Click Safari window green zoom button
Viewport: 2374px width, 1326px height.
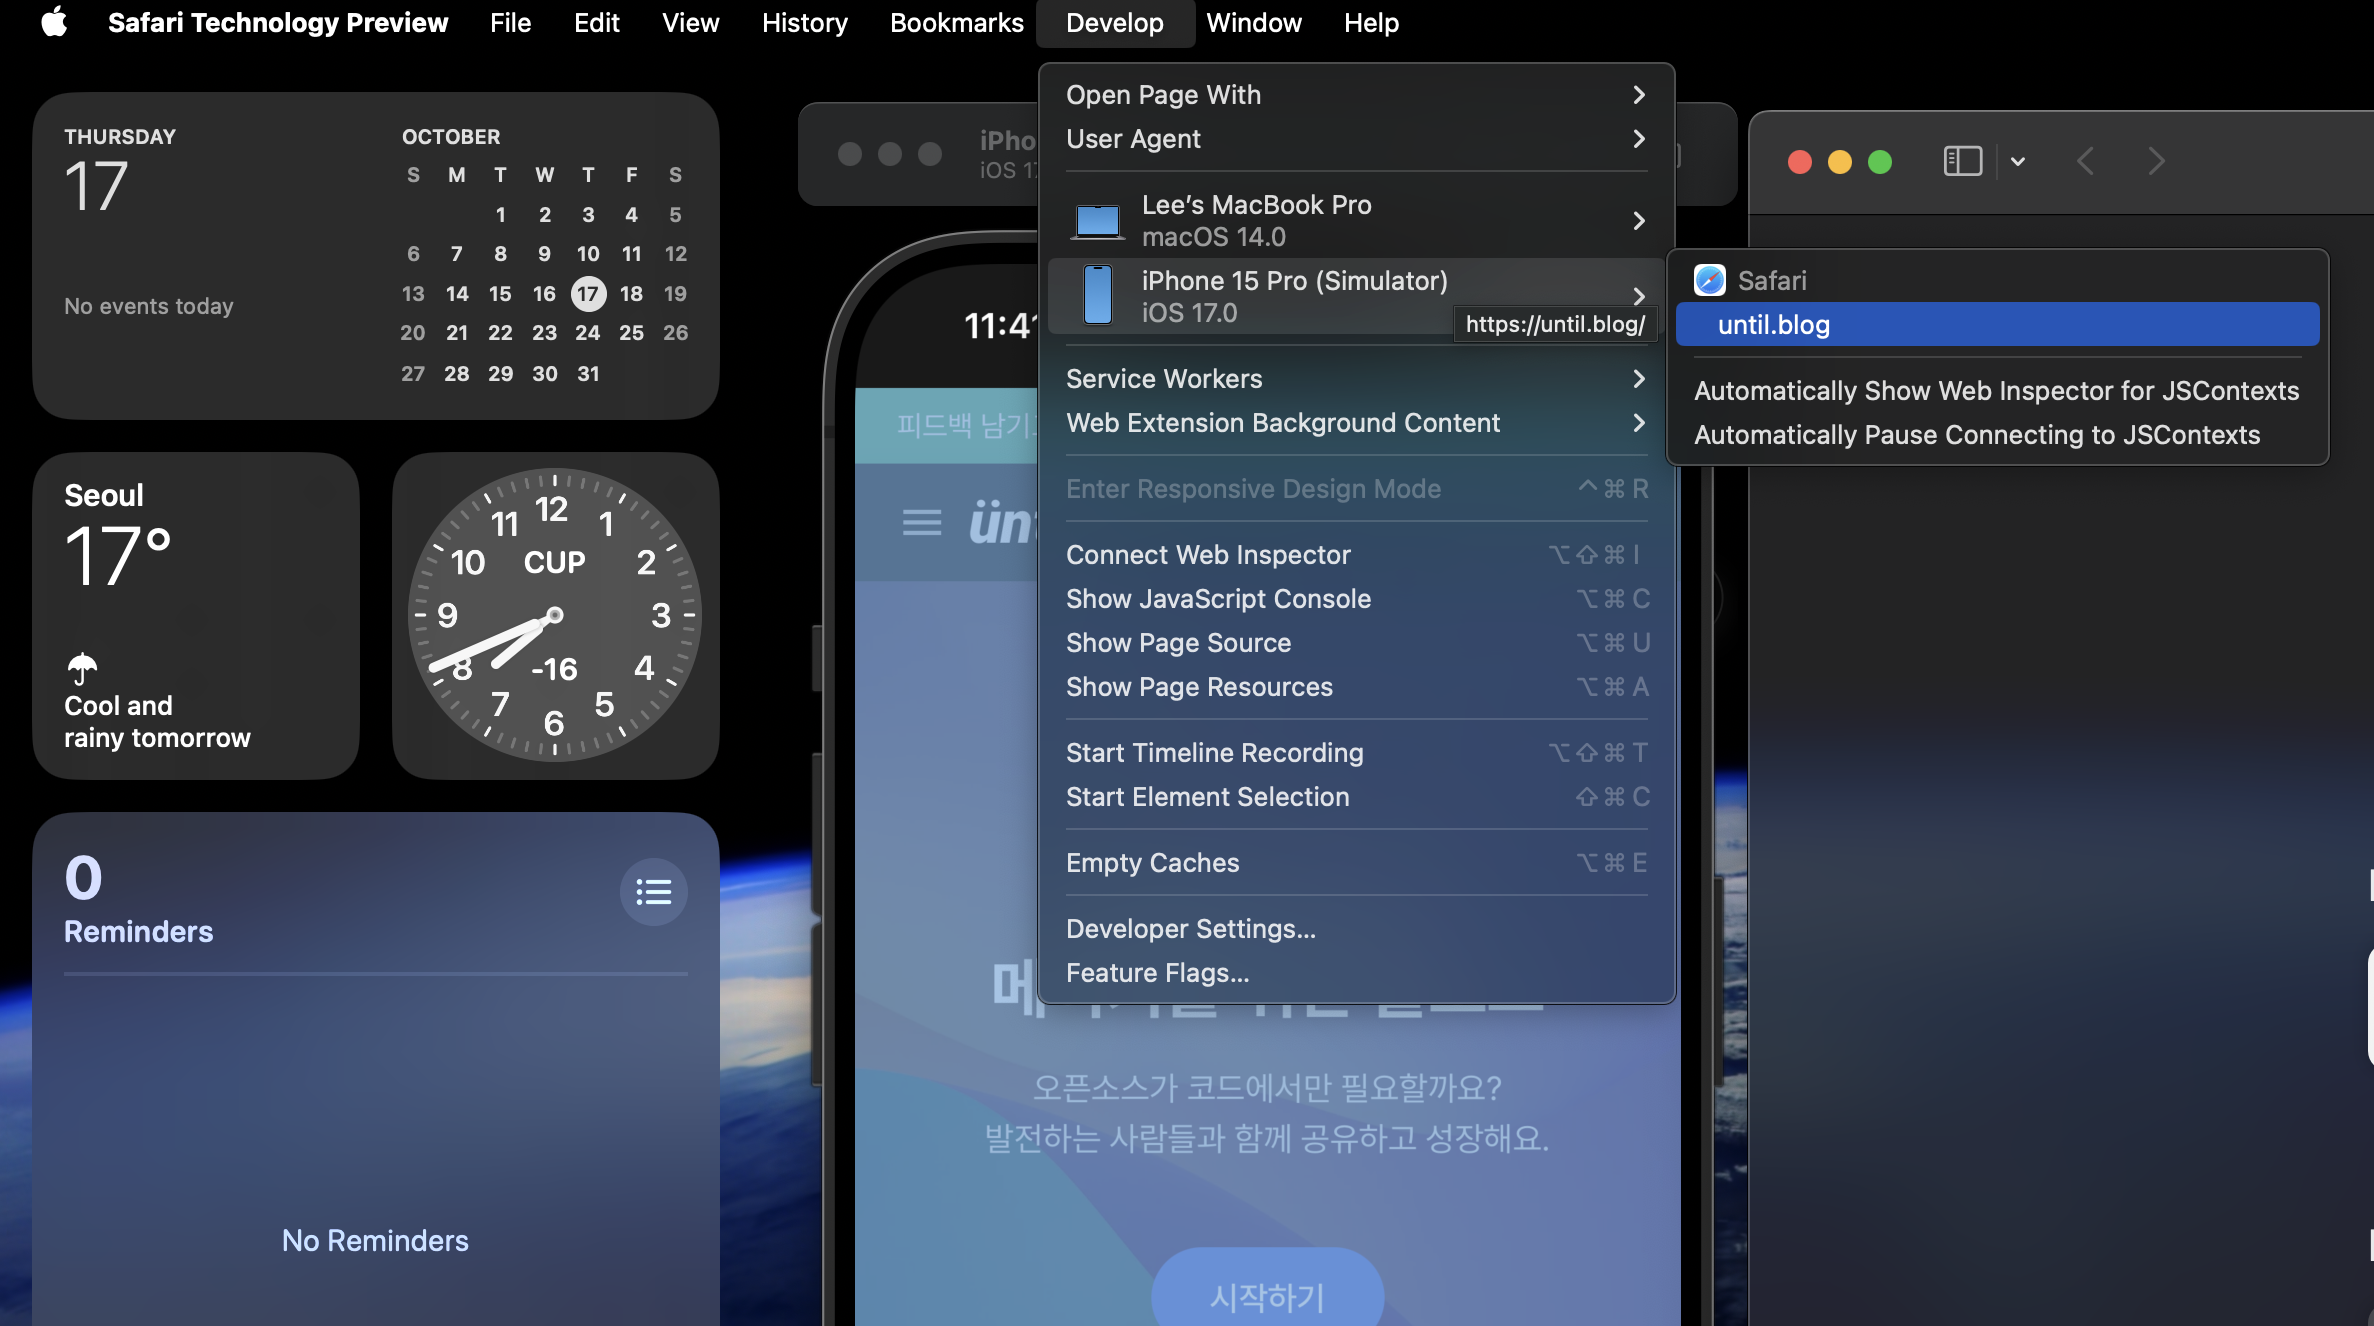click(x=1880, y=162)
